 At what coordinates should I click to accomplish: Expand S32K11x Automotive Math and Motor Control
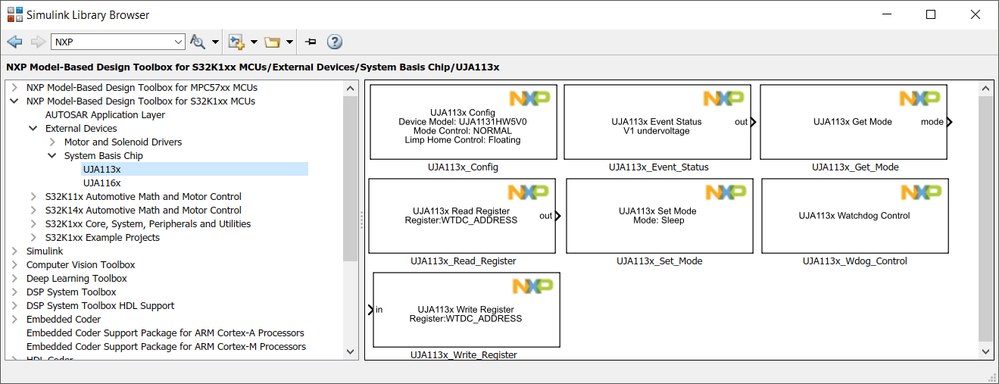click(33, 197)
